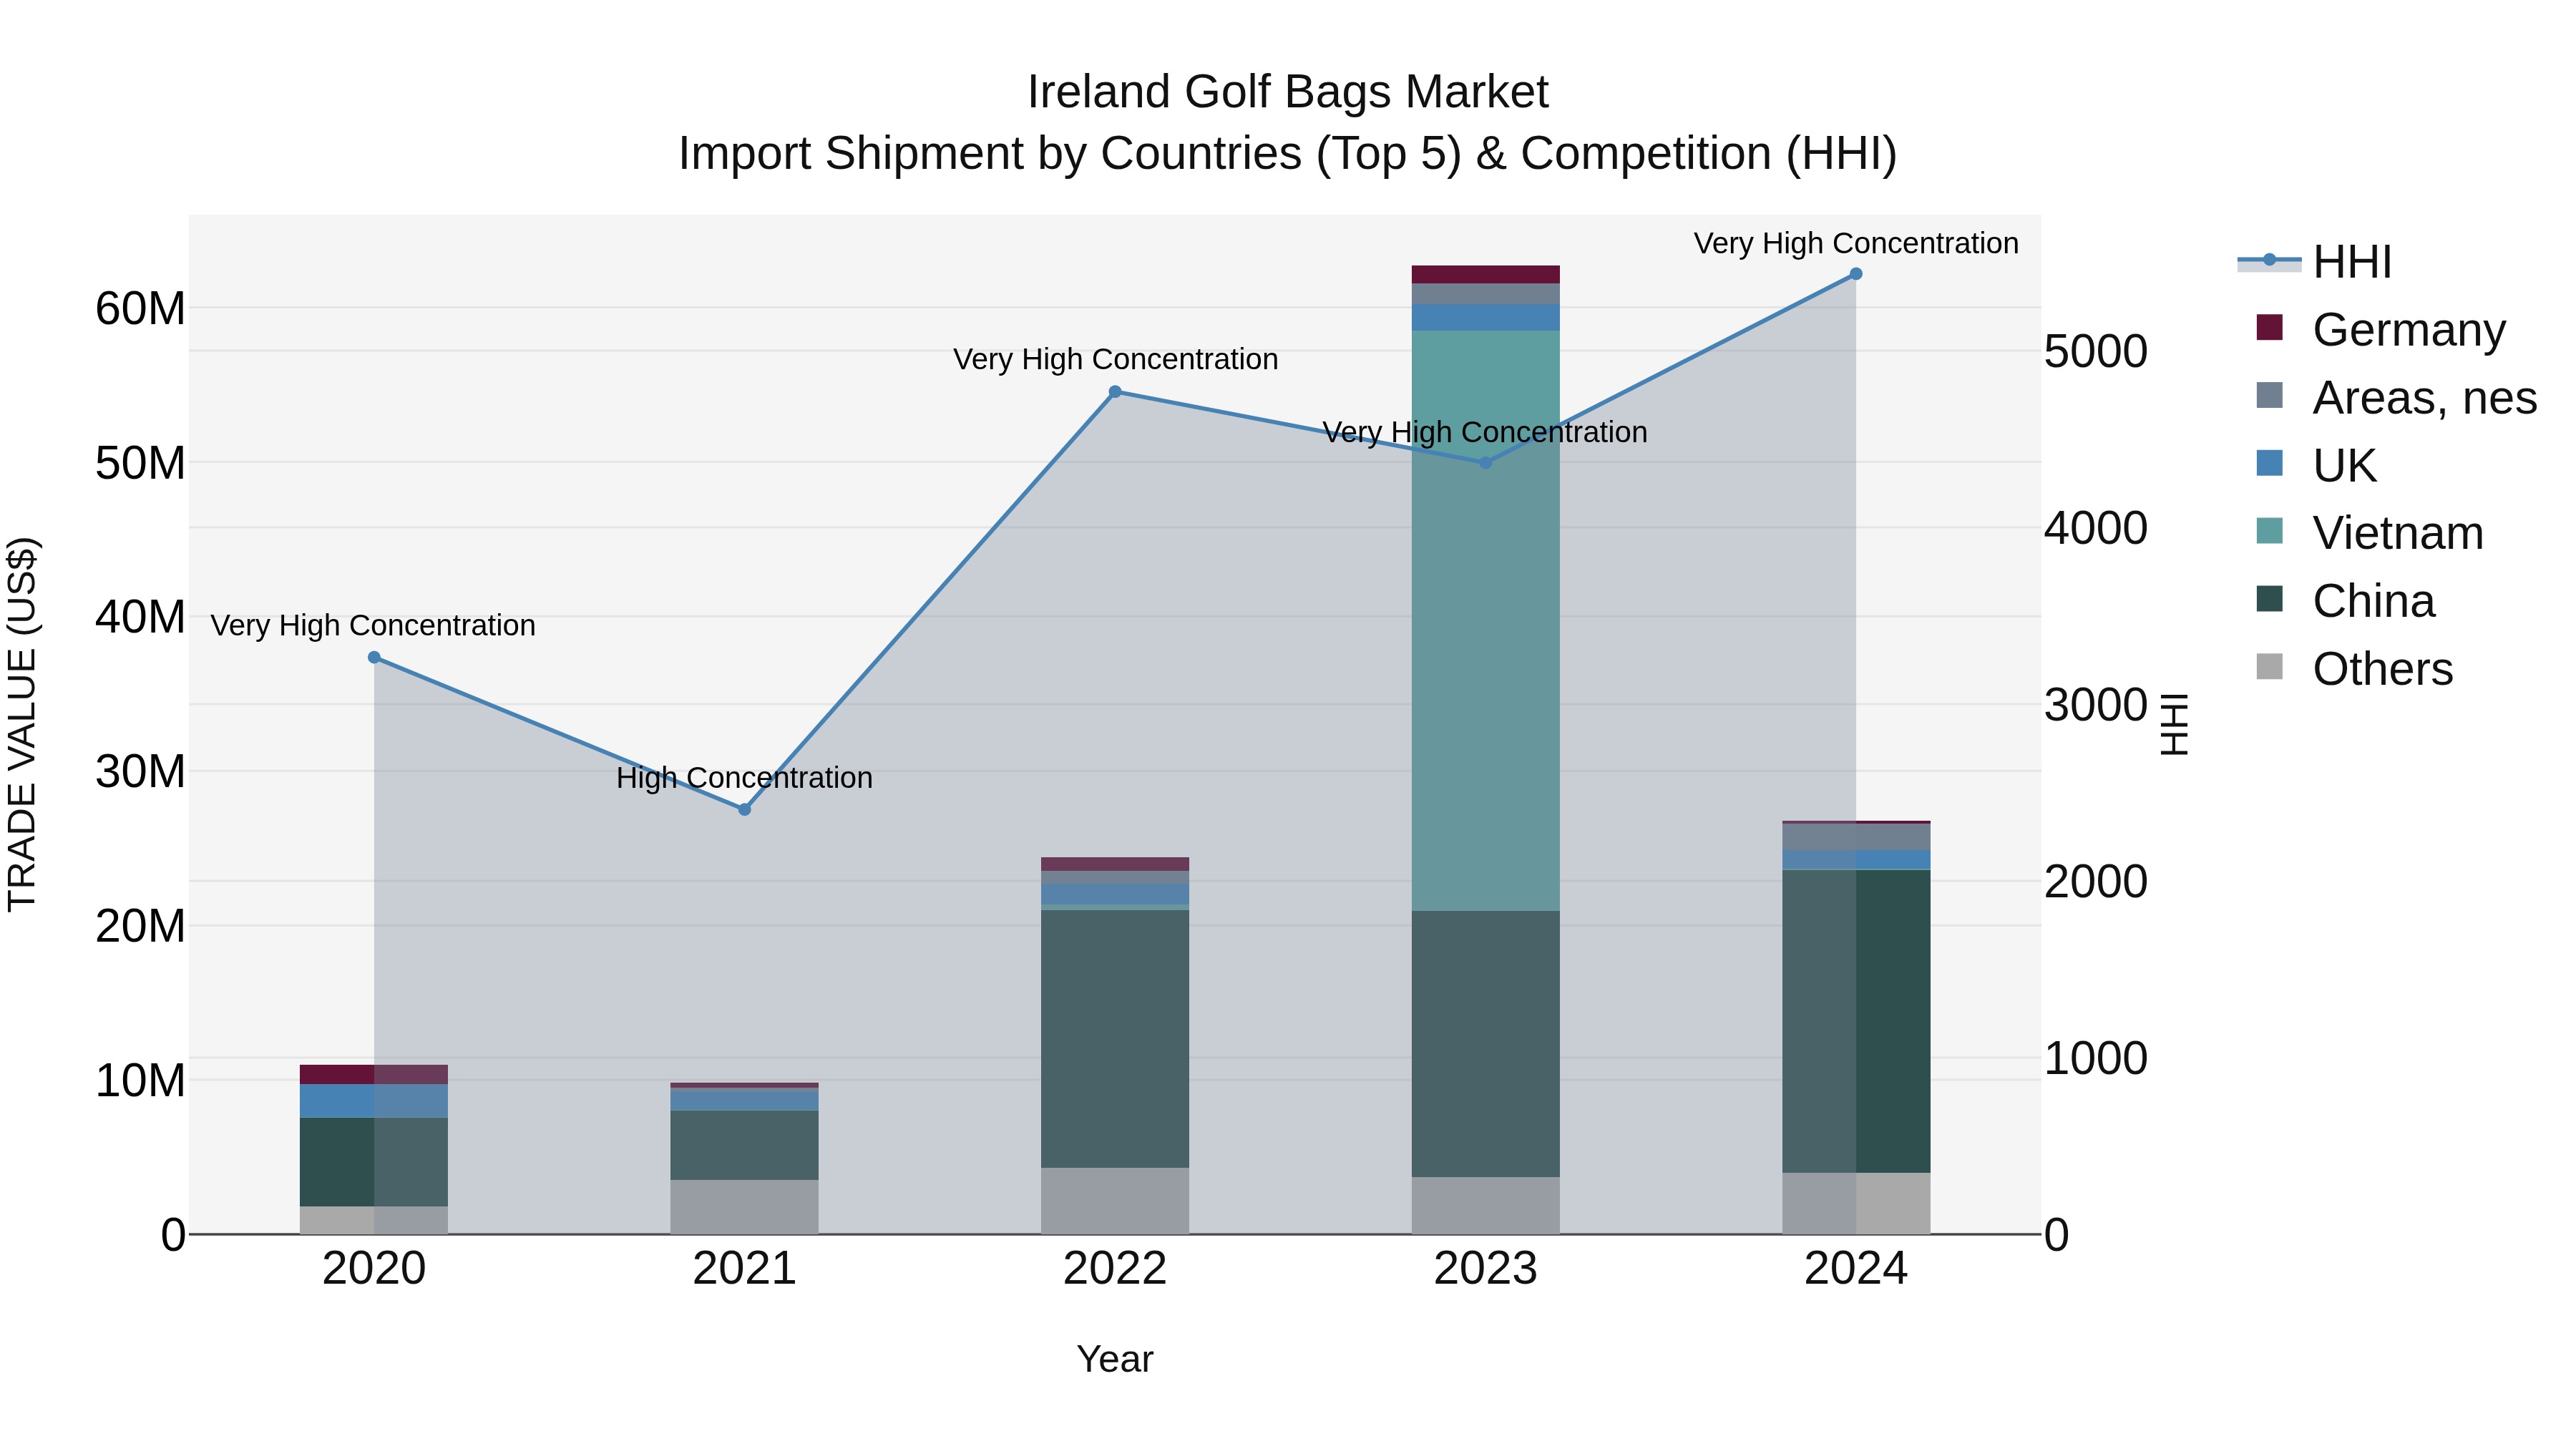Click the 'Ireland Golf Bags Market' chart title
Image resolution: width=2576 pixels, height=1449 pixels.
tap(1288, 92)
